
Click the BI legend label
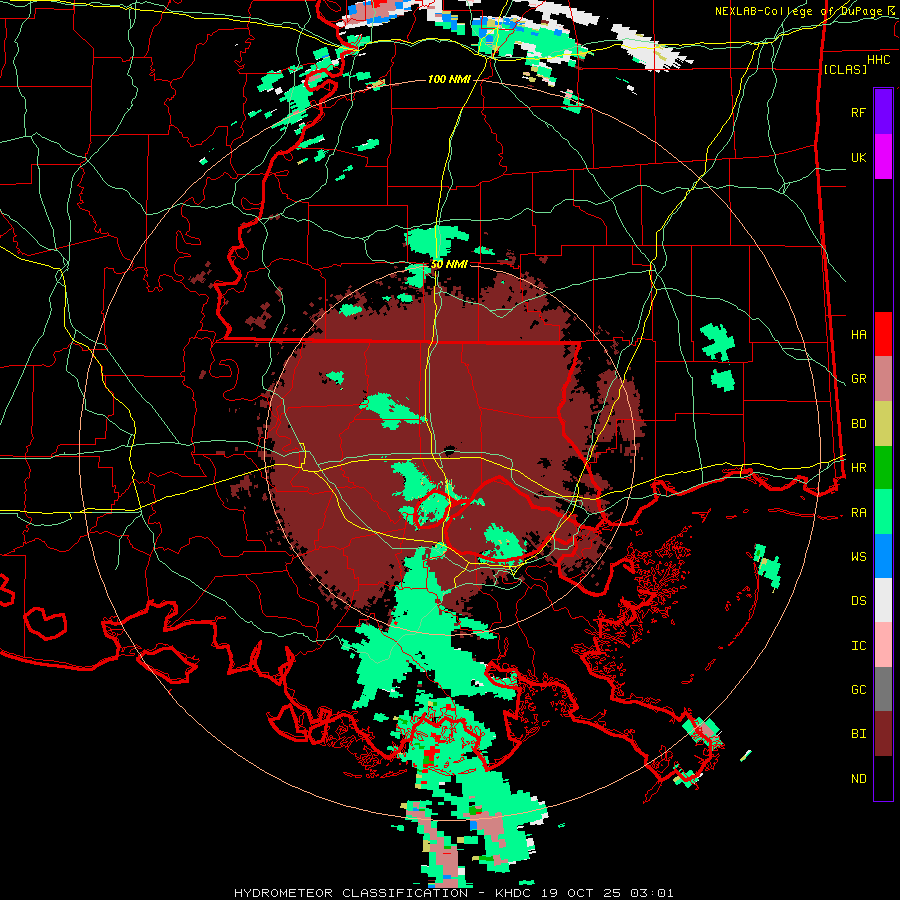click(x=858, y=734)
